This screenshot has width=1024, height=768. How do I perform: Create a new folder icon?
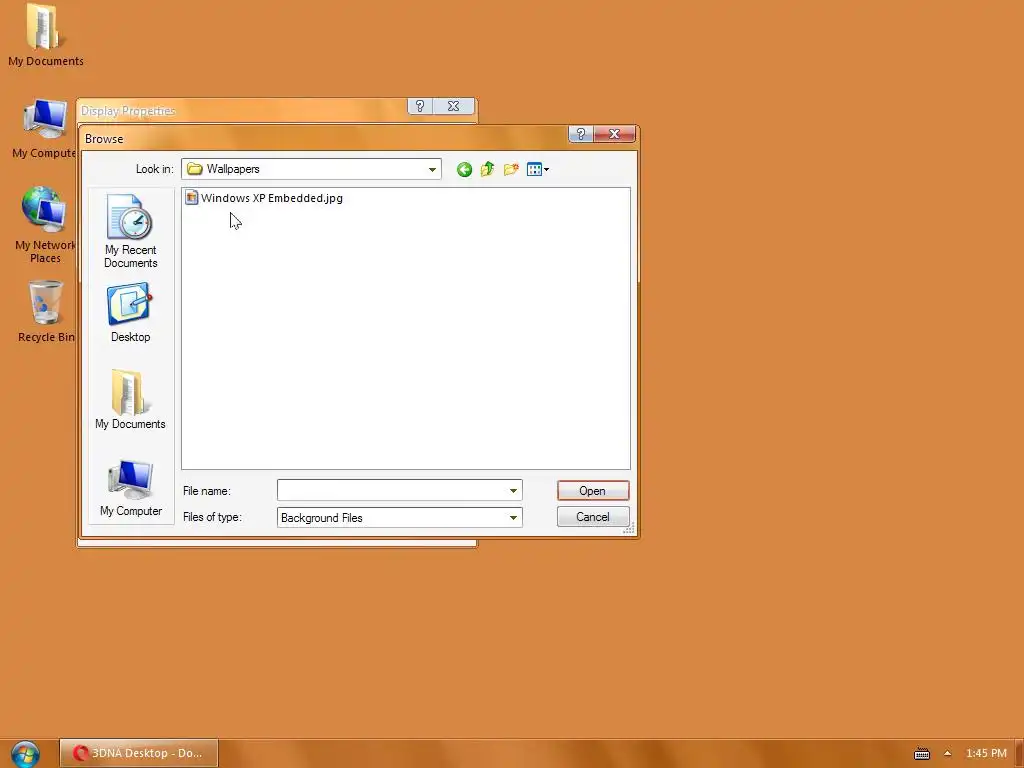coord(511,170)
